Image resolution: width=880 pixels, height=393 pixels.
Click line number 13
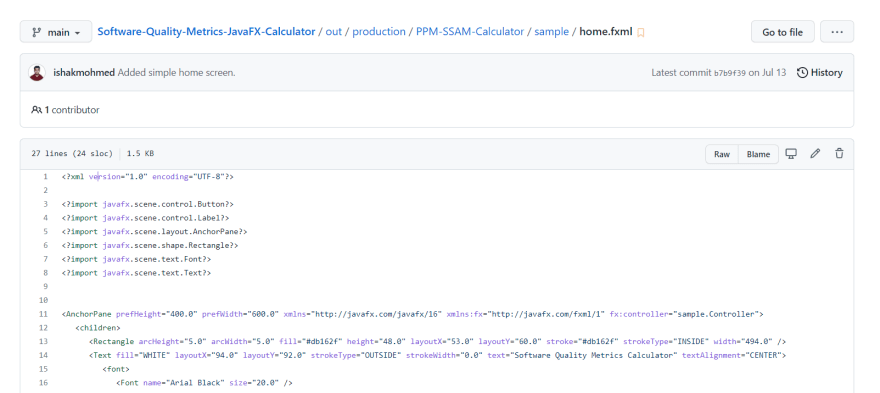44,341
